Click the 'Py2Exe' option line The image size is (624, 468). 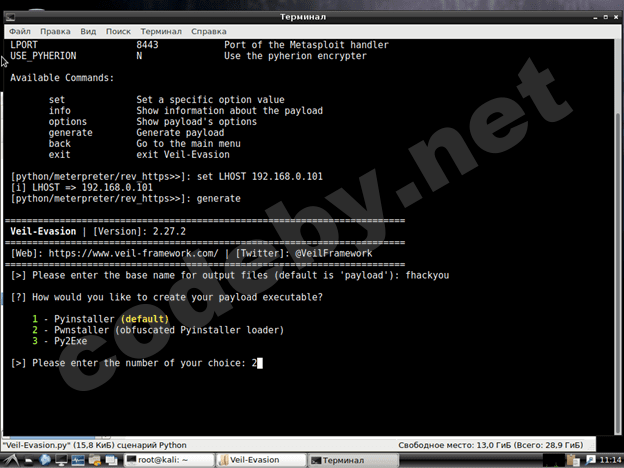point(60,341)
